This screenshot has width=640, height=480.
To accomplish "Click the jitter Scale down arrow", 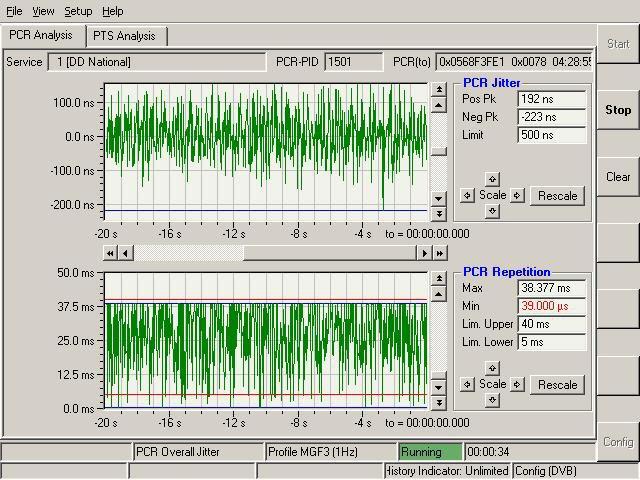I will tap(492, 211).
